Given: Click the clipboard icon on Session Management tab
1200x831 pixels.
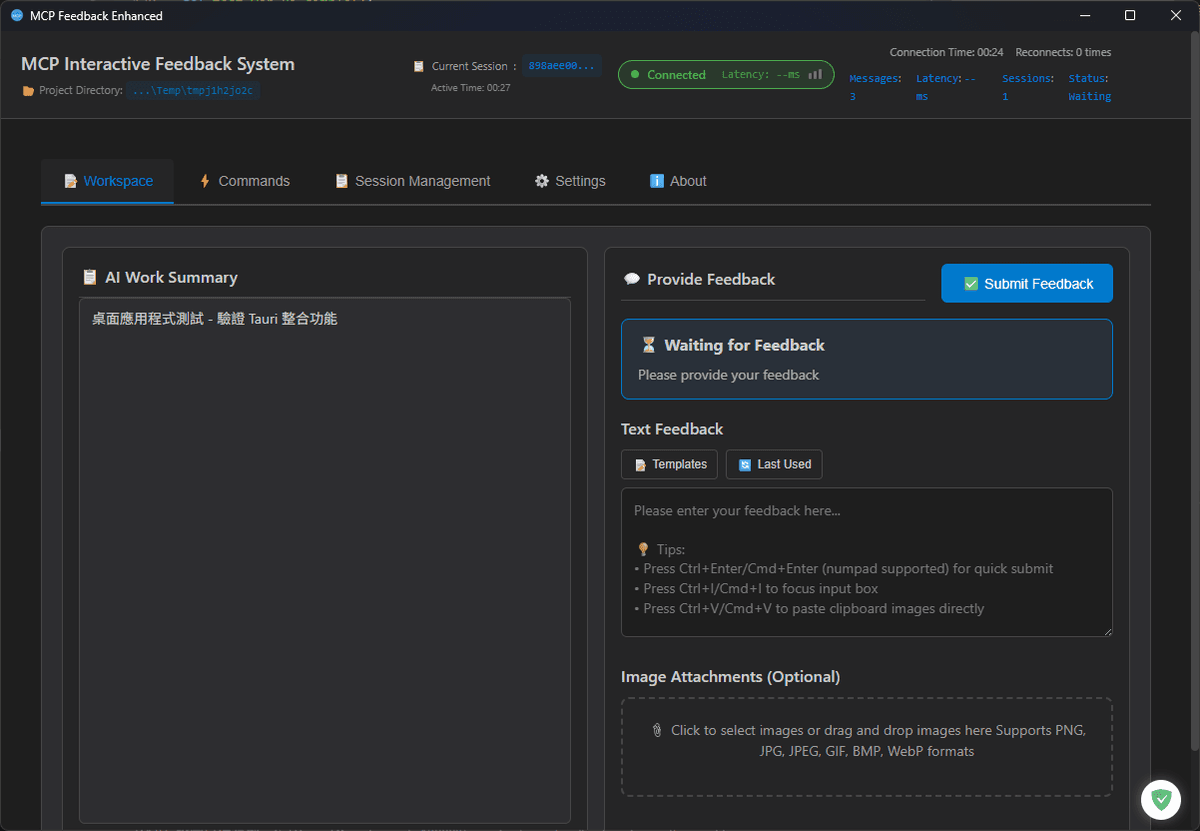Looking at the screenshot, I should [x=342, y=181].
